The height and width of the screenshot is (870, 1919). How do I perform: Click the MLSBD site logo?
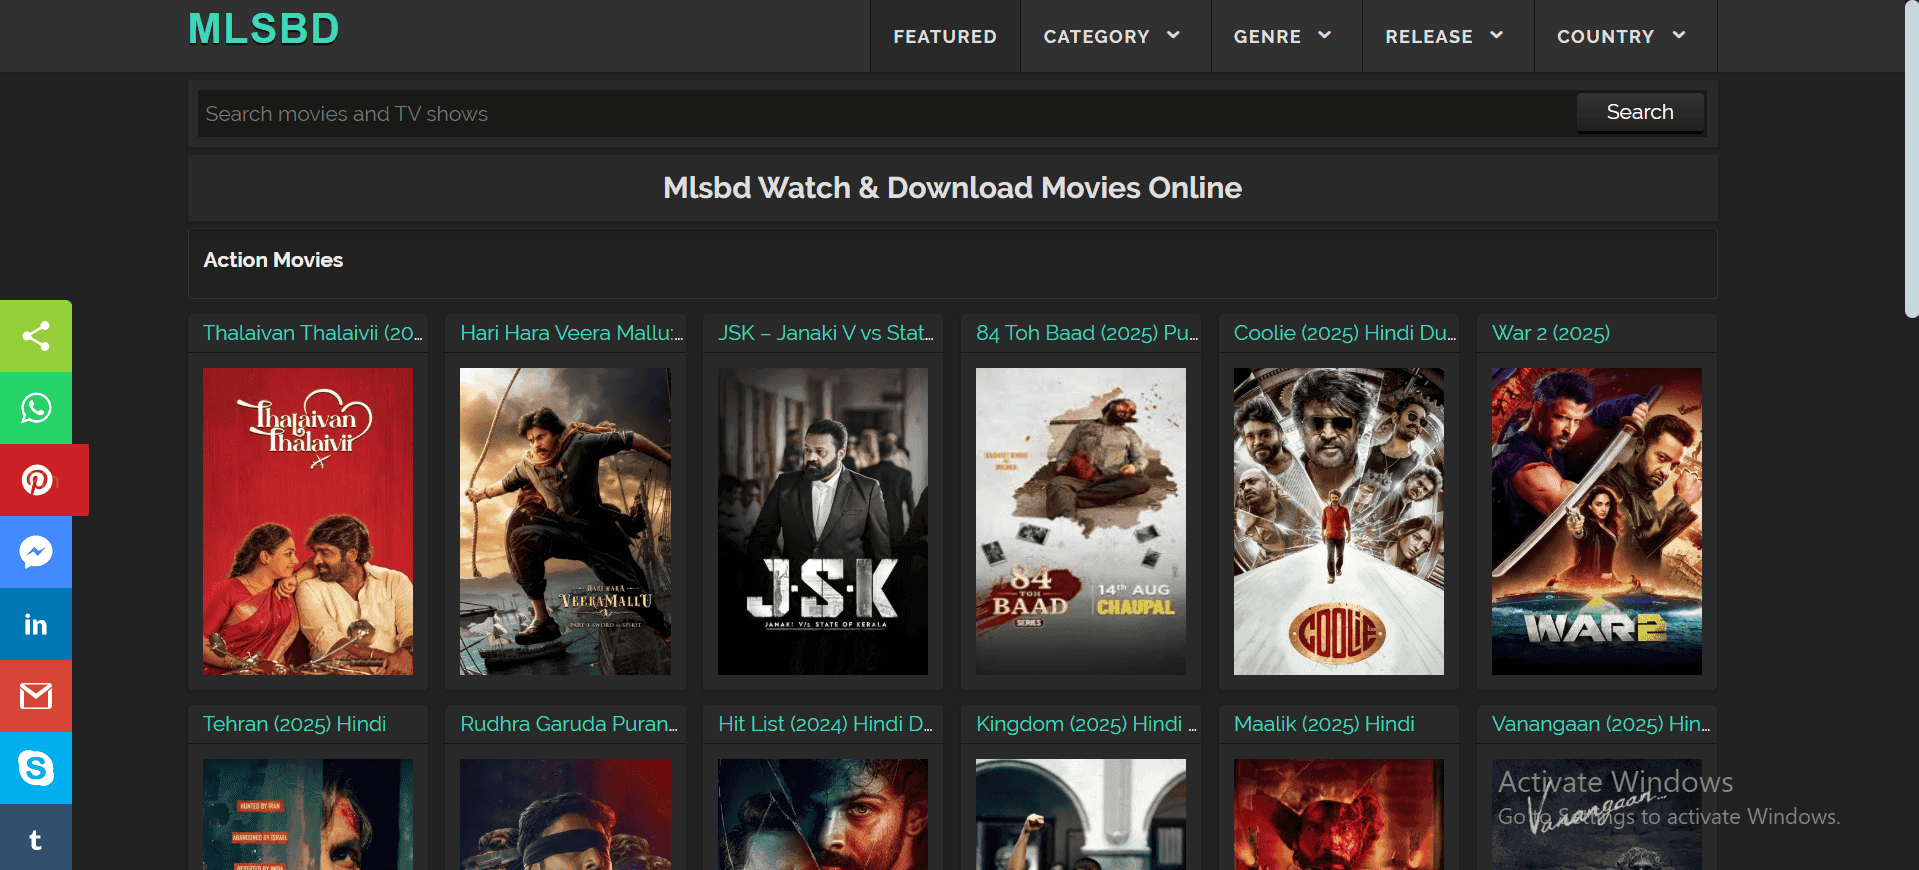(264, 29)
